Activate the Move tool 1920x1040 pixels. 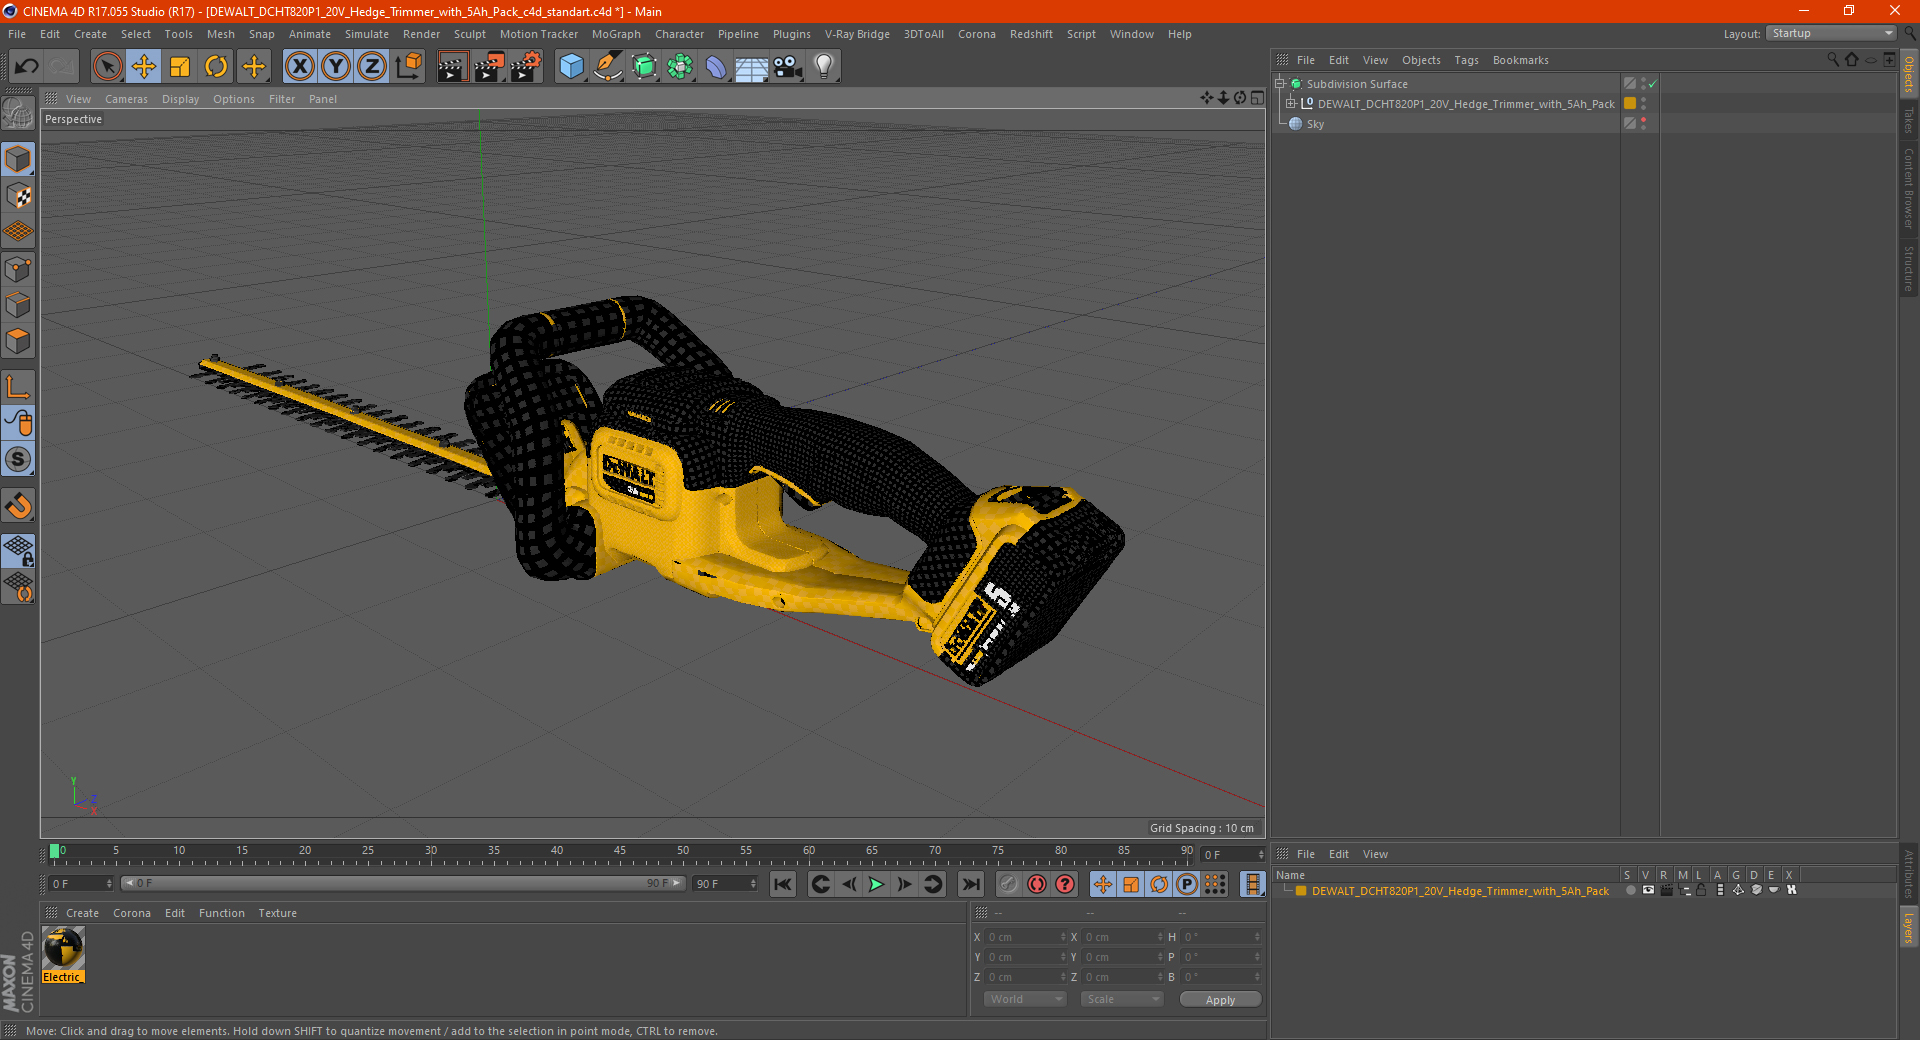144,67
